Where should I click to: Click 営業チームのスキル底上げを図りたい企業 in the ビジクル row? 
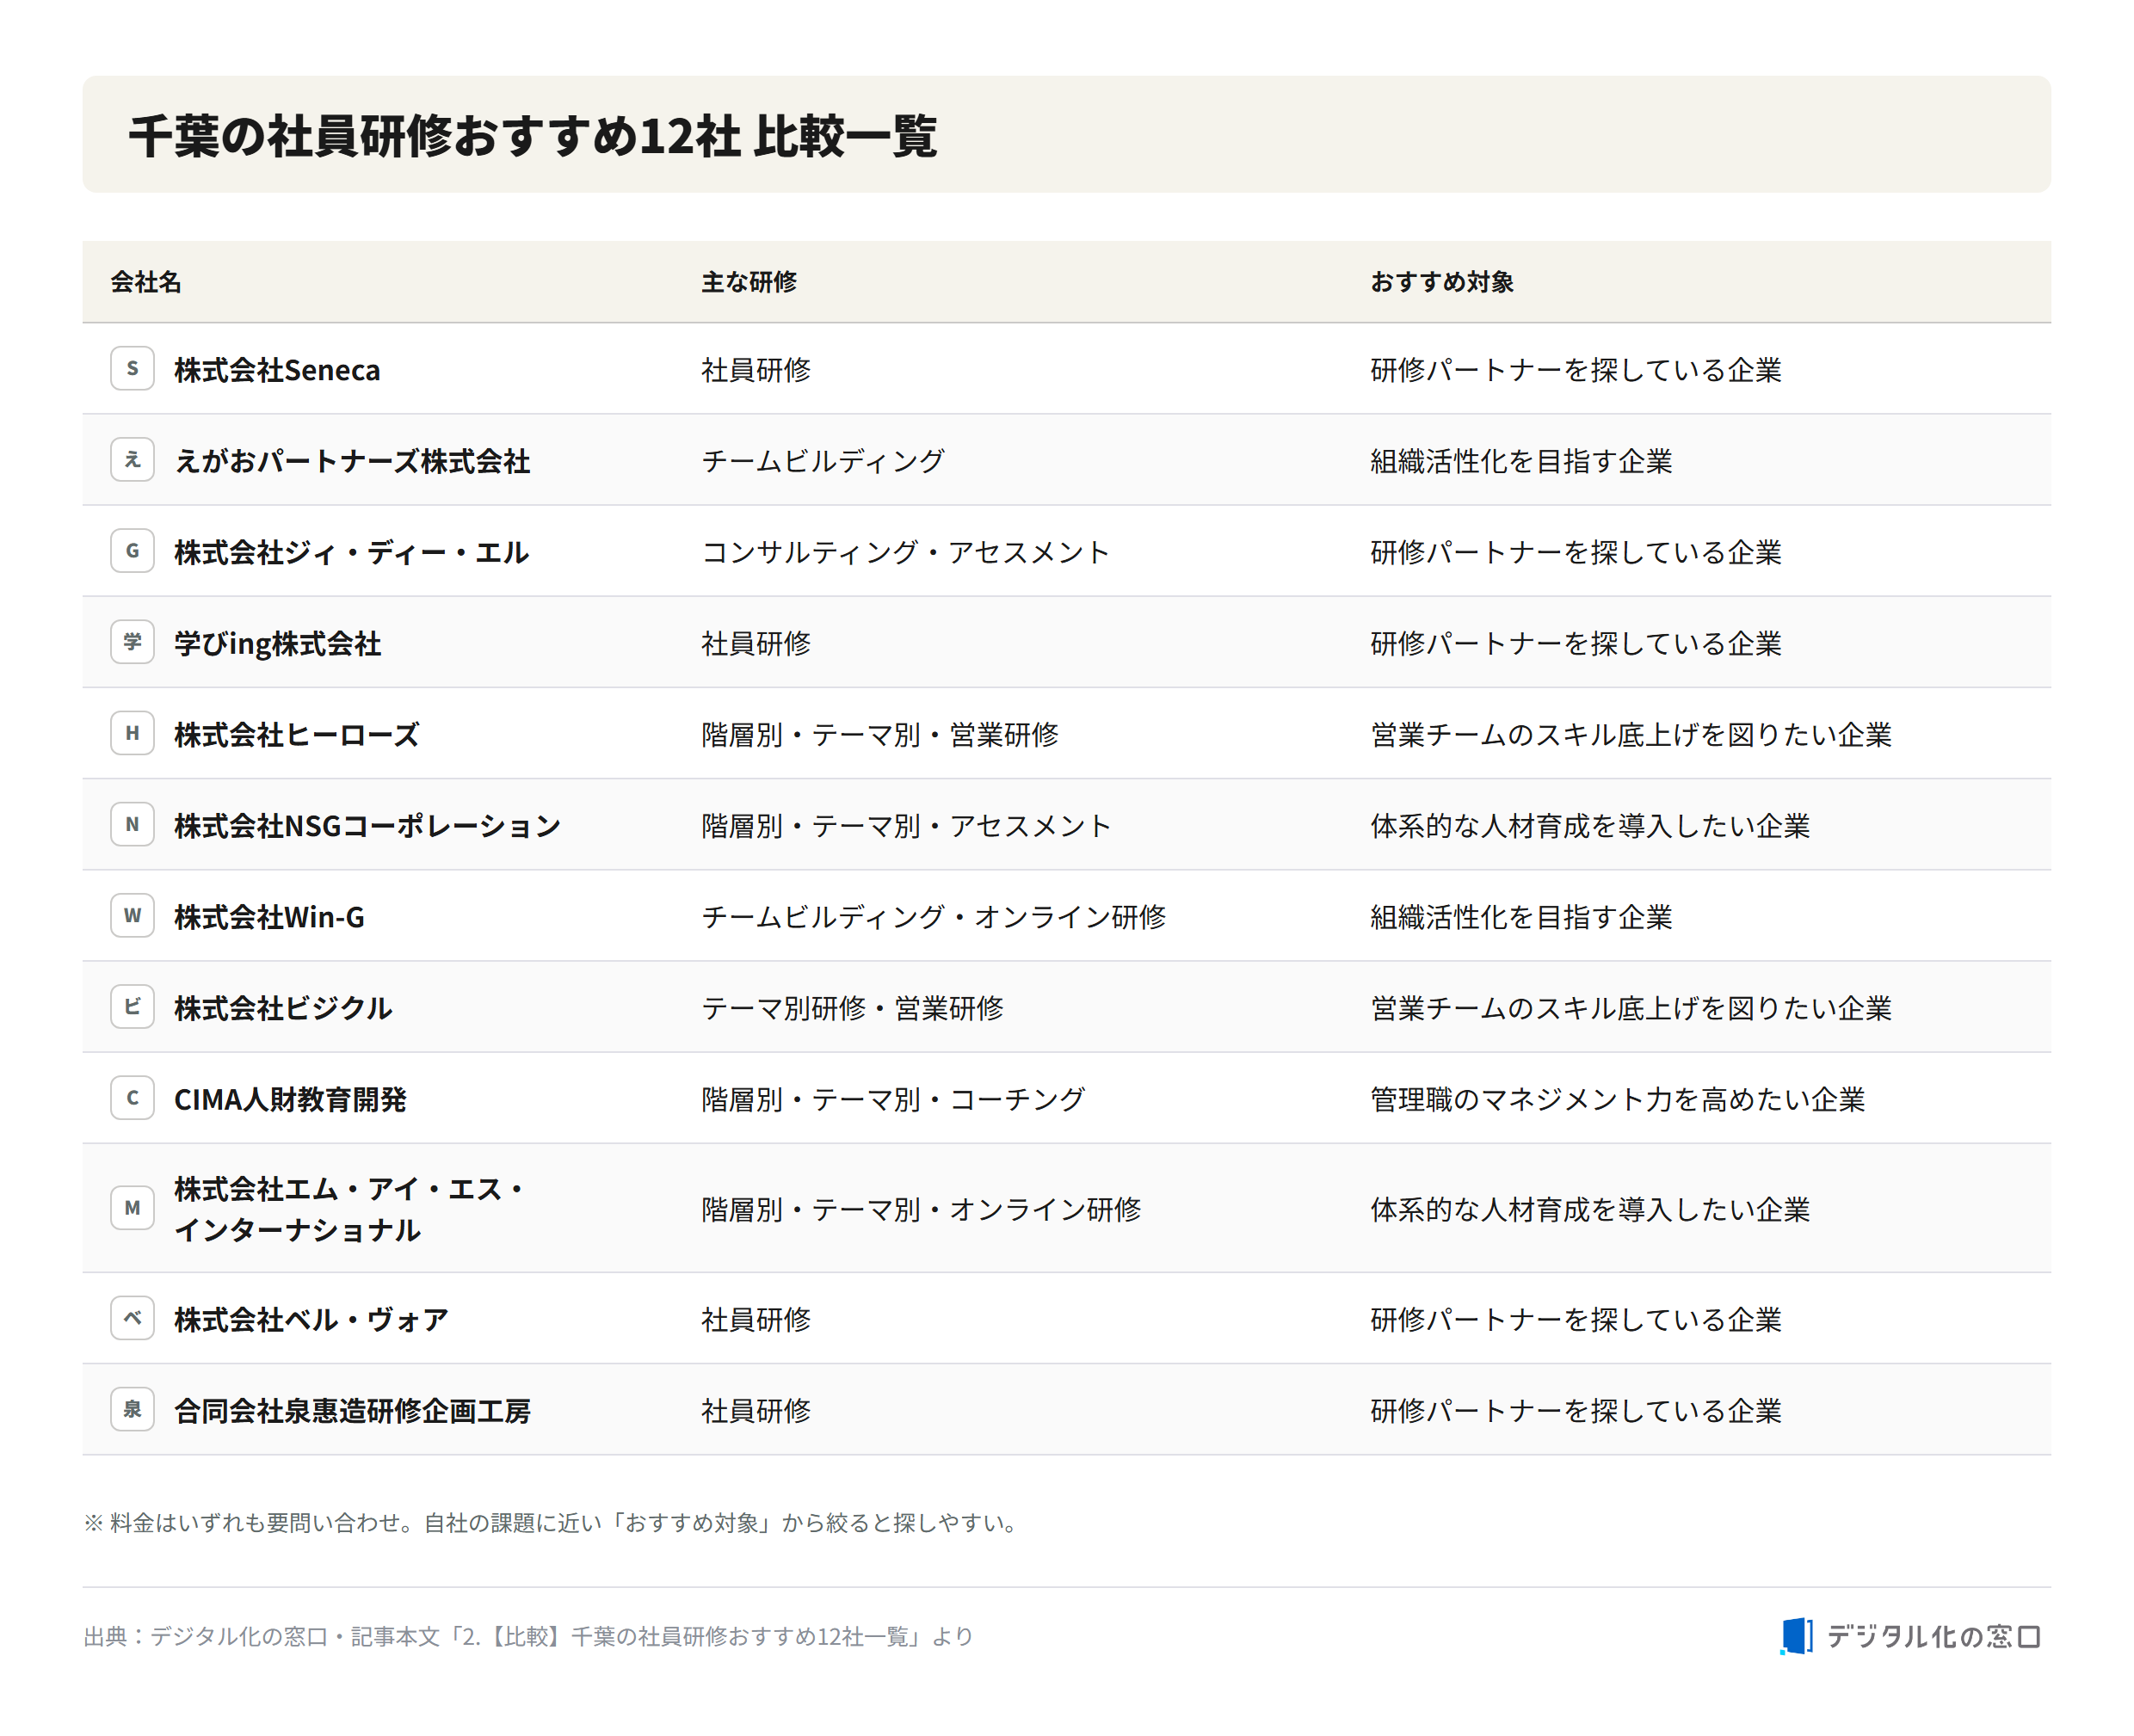pyautogui.click(x=1631, y=1008)
